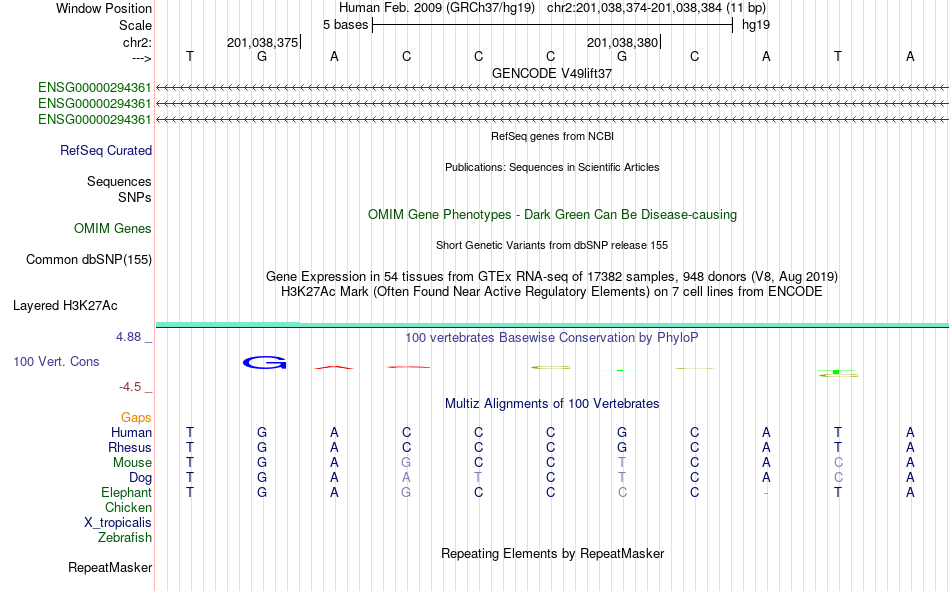Select the Rhesus alignment row label
Image resolution: width=950 pixels, height=591 pixels.
130,447
